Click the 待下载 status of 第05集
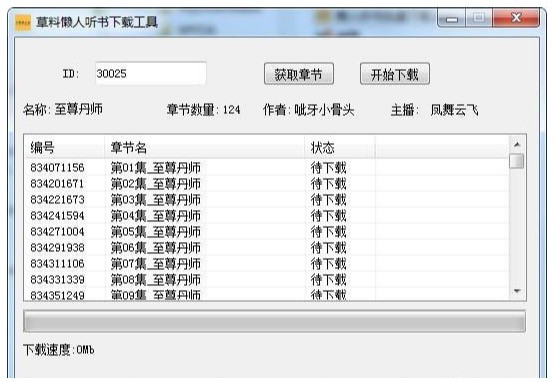Viewport: 555px width, 382px height. point(328,232)
